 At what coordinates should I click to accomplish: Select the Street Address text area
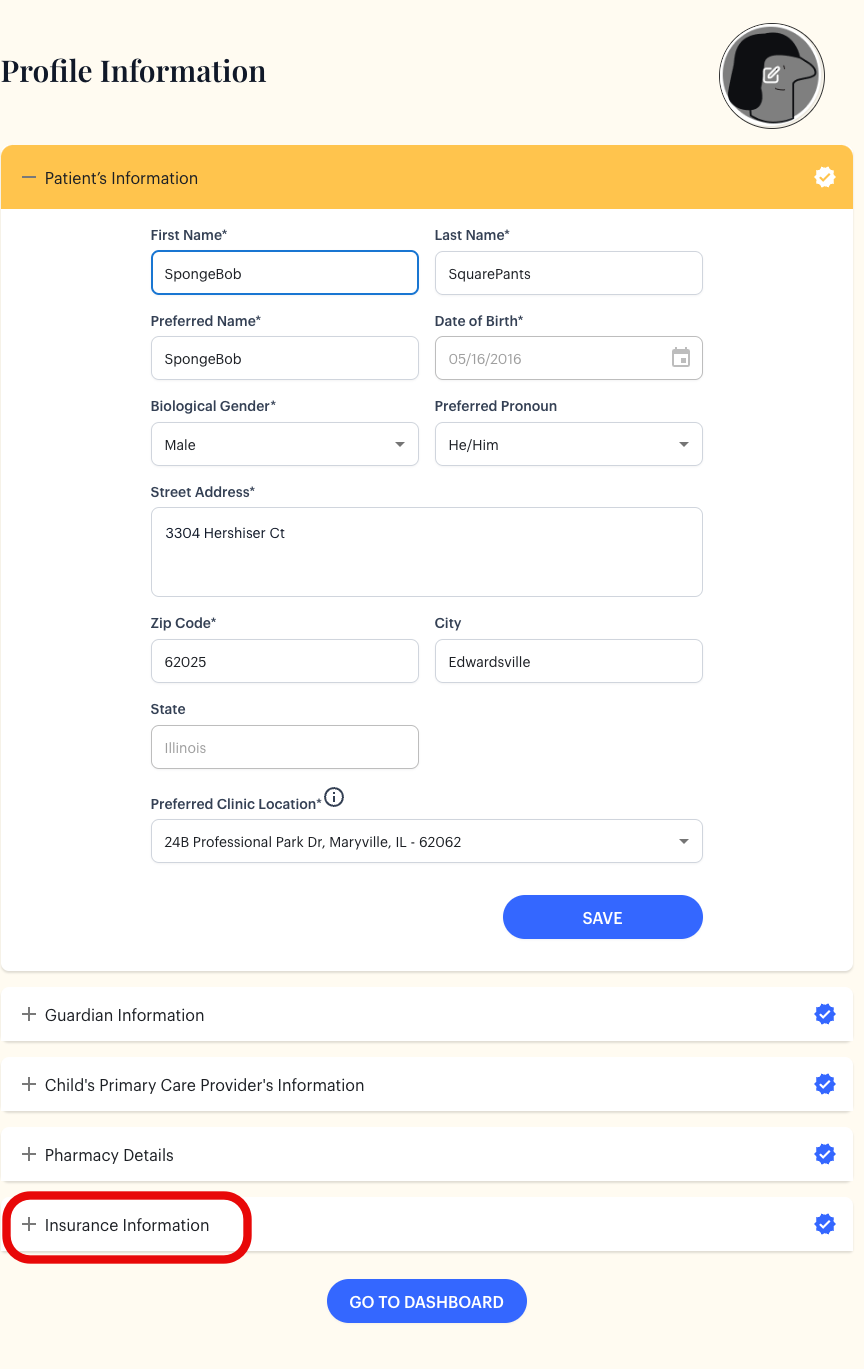point(426,551)
